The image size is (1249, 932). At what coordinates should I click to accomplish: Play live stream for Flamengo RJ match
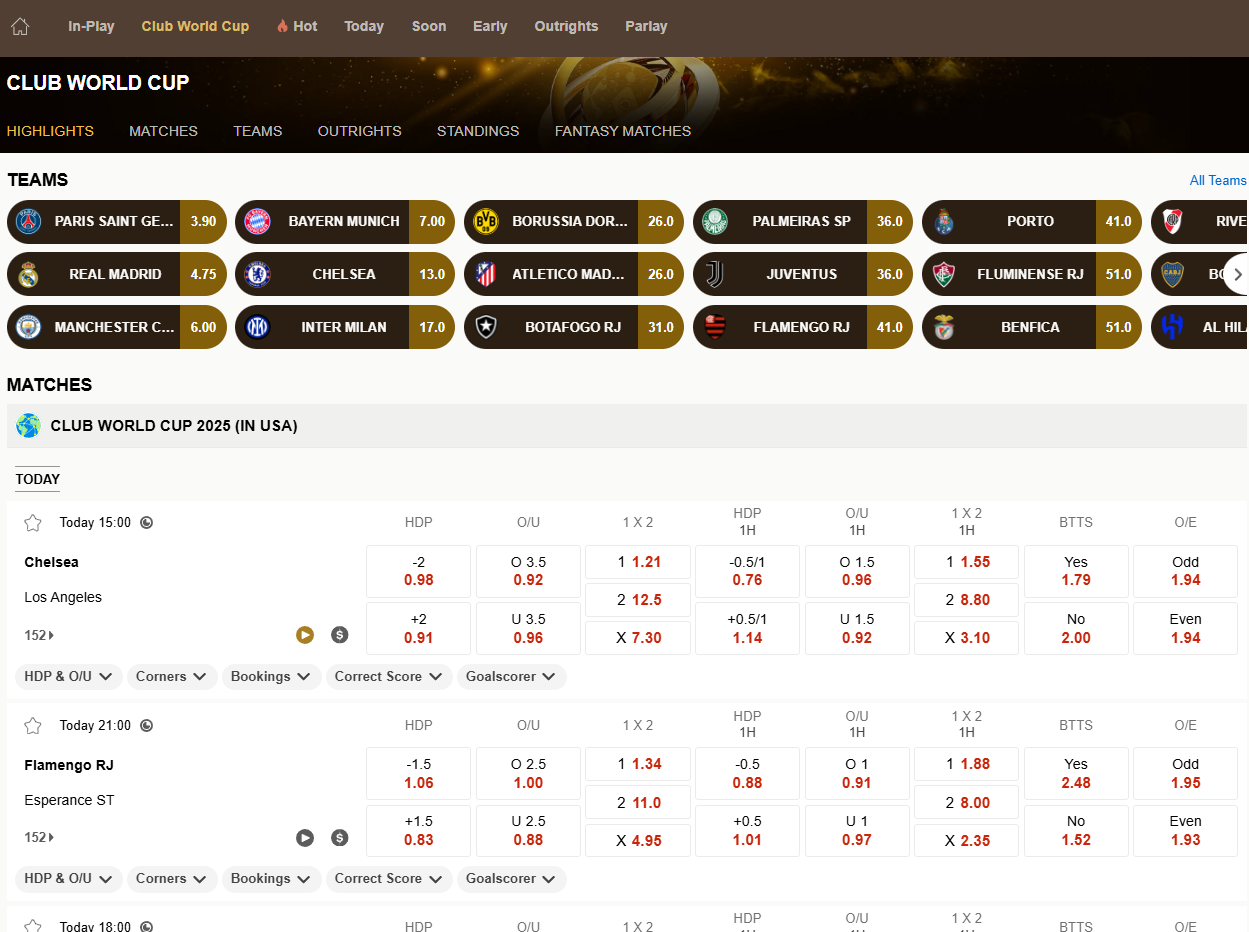[305, 837]
